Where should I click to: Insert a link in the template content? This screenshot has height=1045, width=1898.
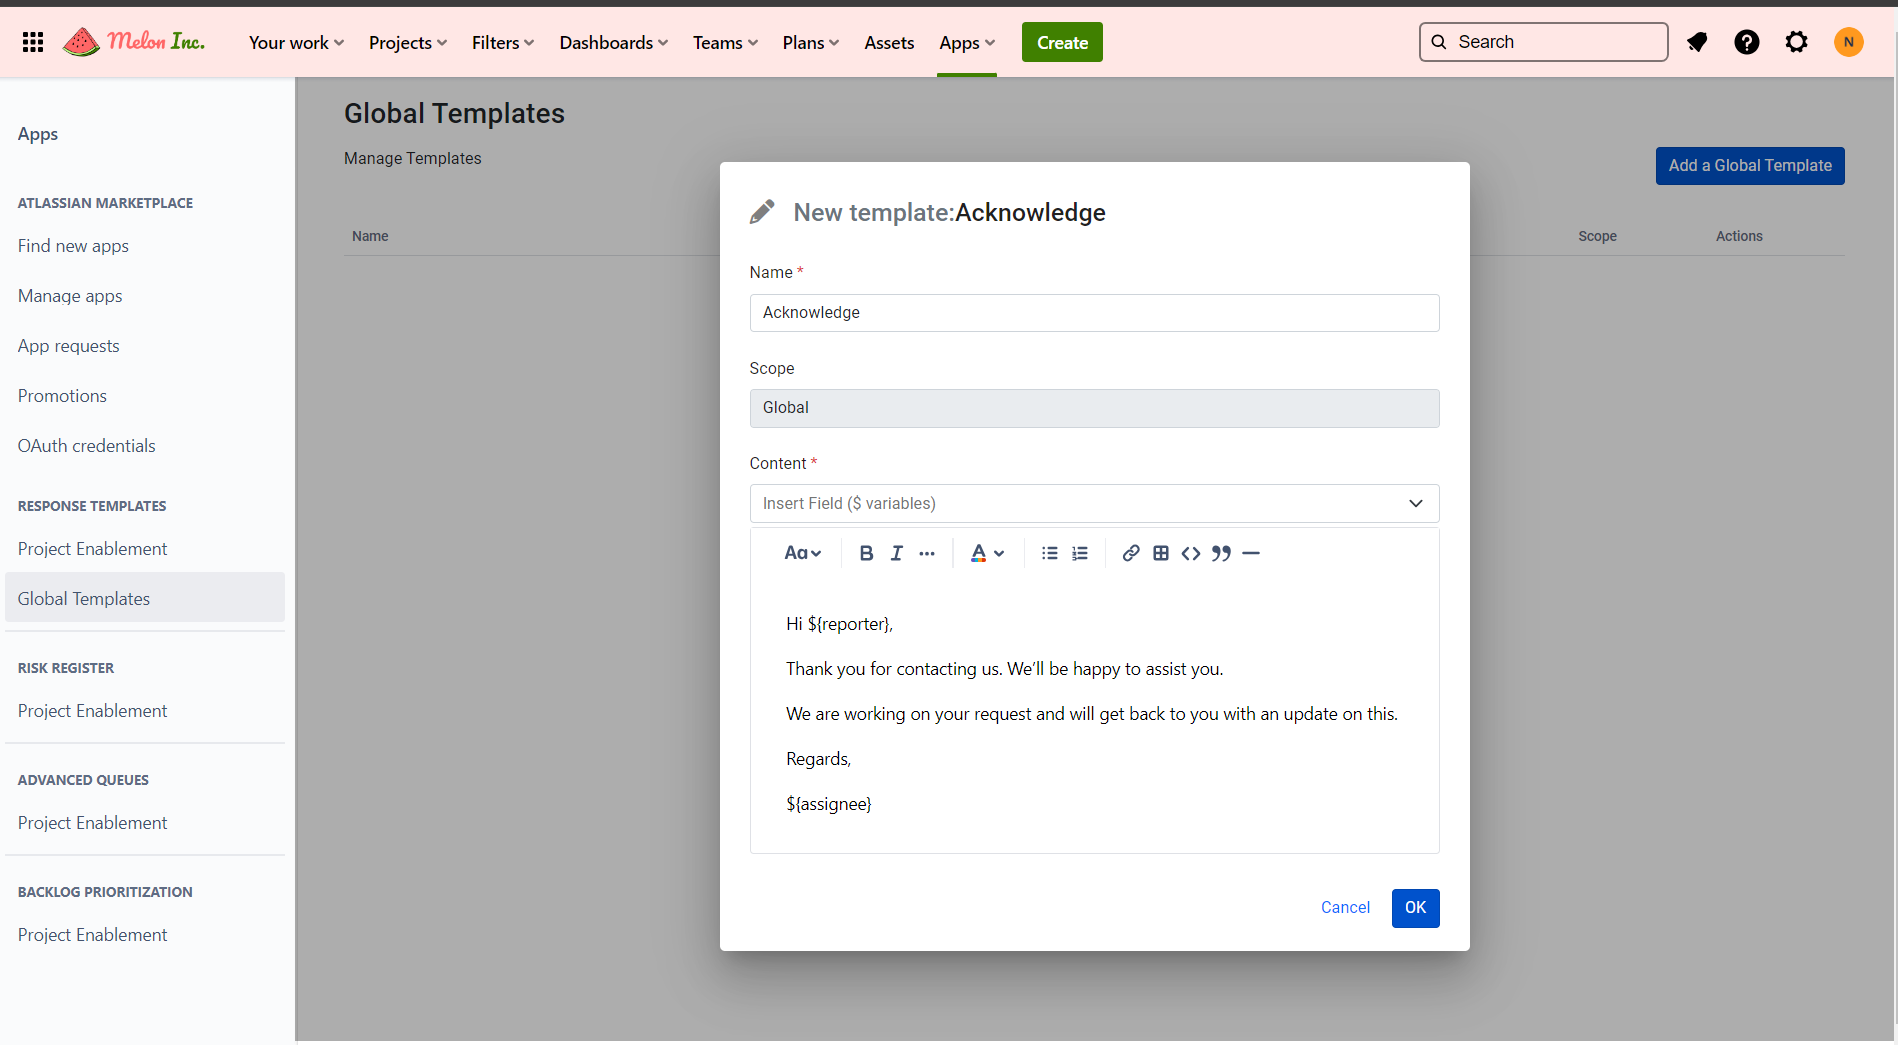point(1130,553)
